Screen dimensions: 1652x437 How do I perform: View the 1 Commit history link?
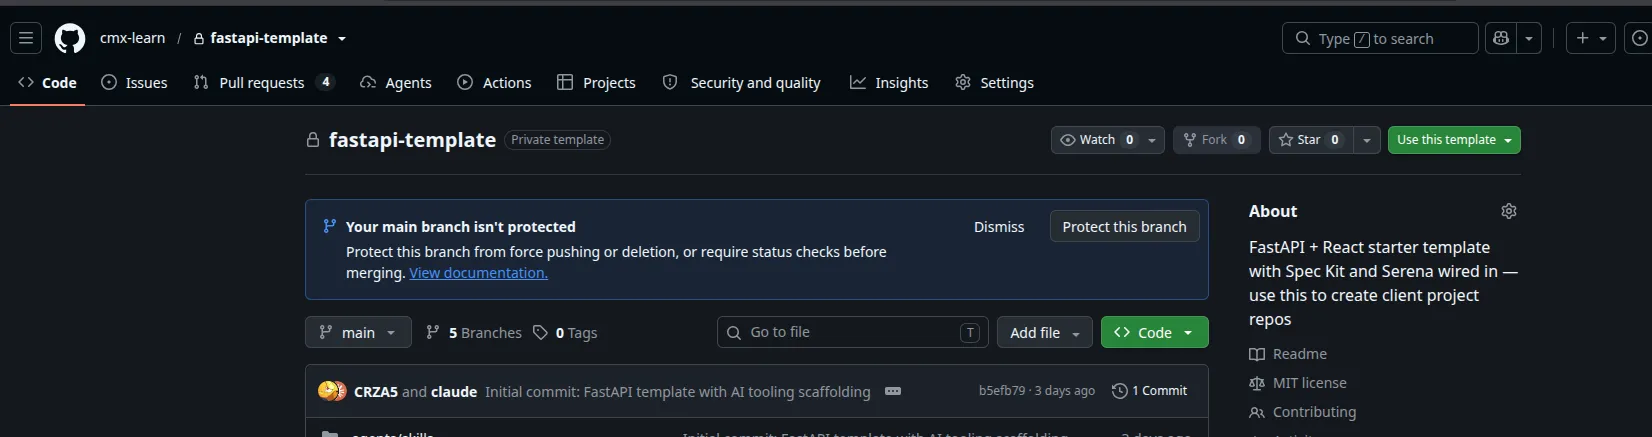coord(1149,391)
